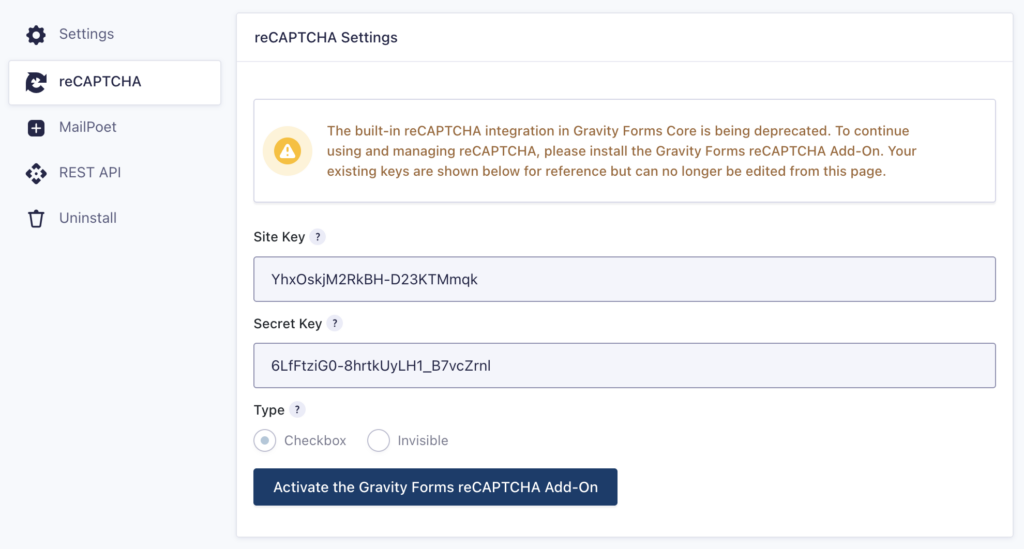Screen dimensions: 1024x549
Task: Click the Uninstall trash can icon
Action: [36, 219]
